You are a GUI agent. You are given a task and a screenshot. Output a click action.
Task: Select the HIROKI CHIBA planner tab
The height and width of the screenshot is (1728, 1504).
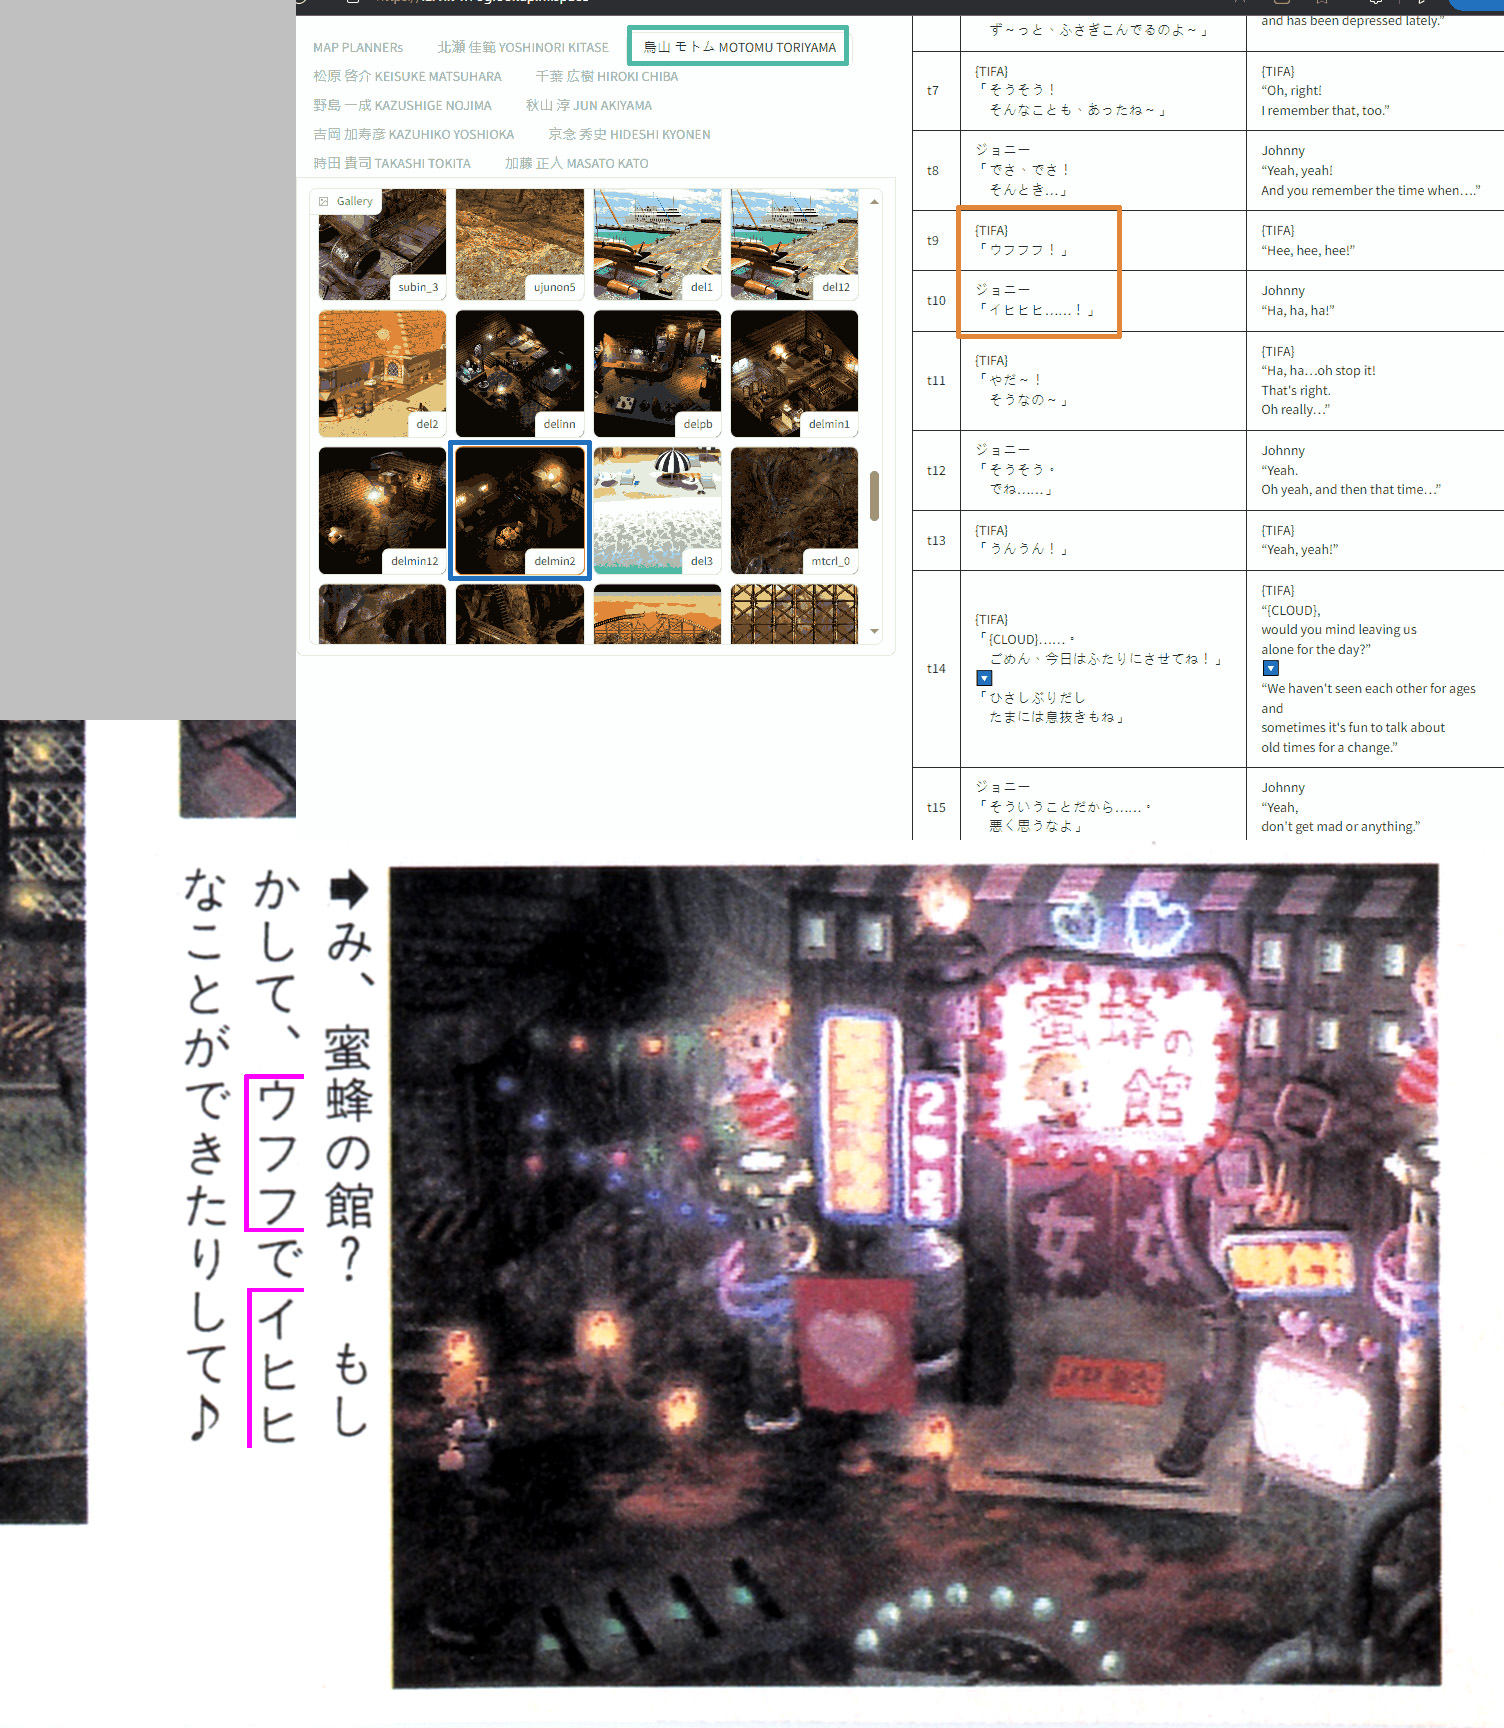pos(607,76)
